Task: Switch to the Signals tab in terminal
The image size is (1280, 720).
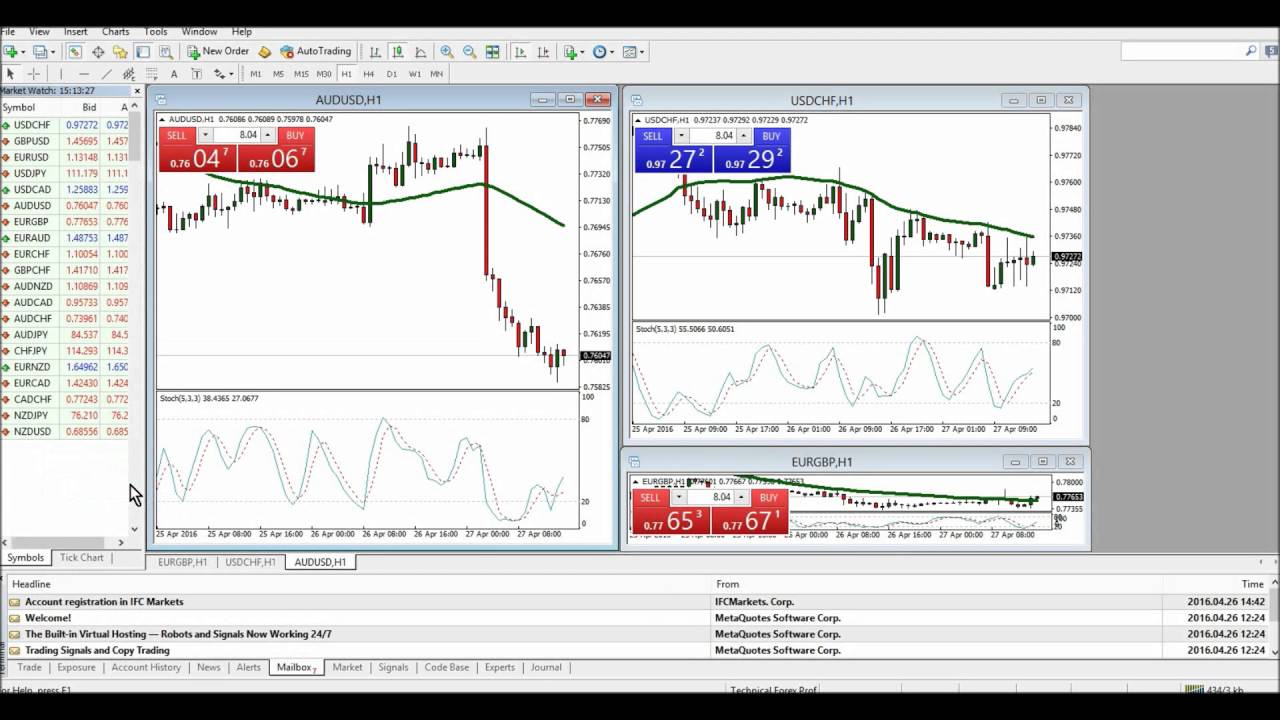Action: [393, 667]
